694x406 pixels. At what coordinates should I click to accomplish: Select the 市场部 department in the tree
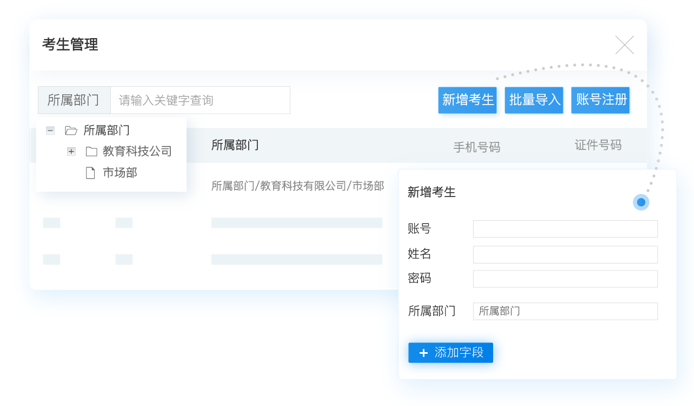pyautogui.click(x=119, y=173)
